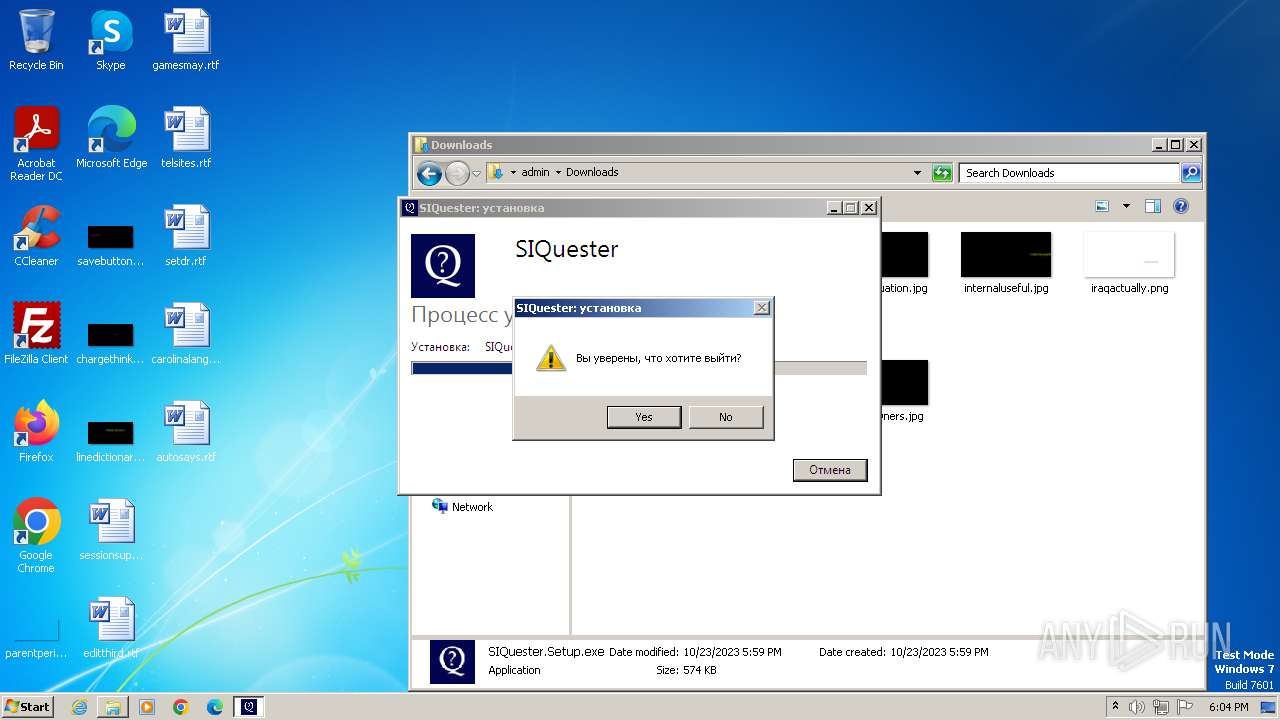Image resolution: width=1280 pixels, height=720 pixels.
Task: Click the search magnifier icon in Downloads
Action: (x=1190, y=173)
